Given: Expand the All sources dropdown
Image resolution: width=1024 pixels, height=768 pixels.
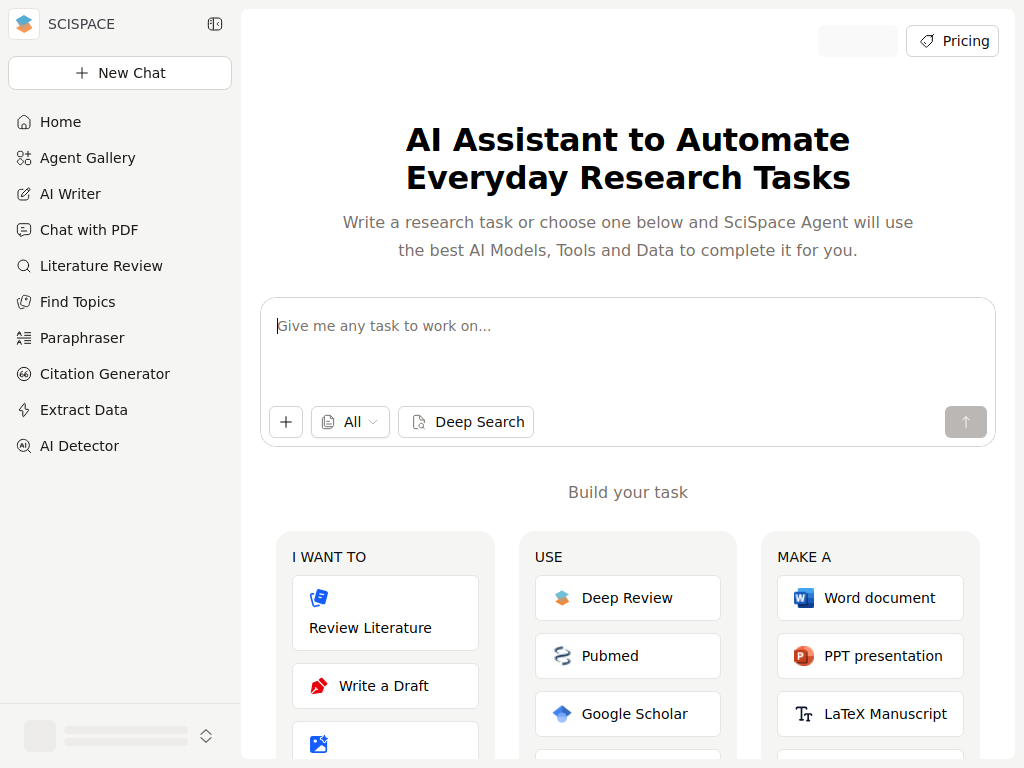Looking at the screenshot, I should click(350, 422).
